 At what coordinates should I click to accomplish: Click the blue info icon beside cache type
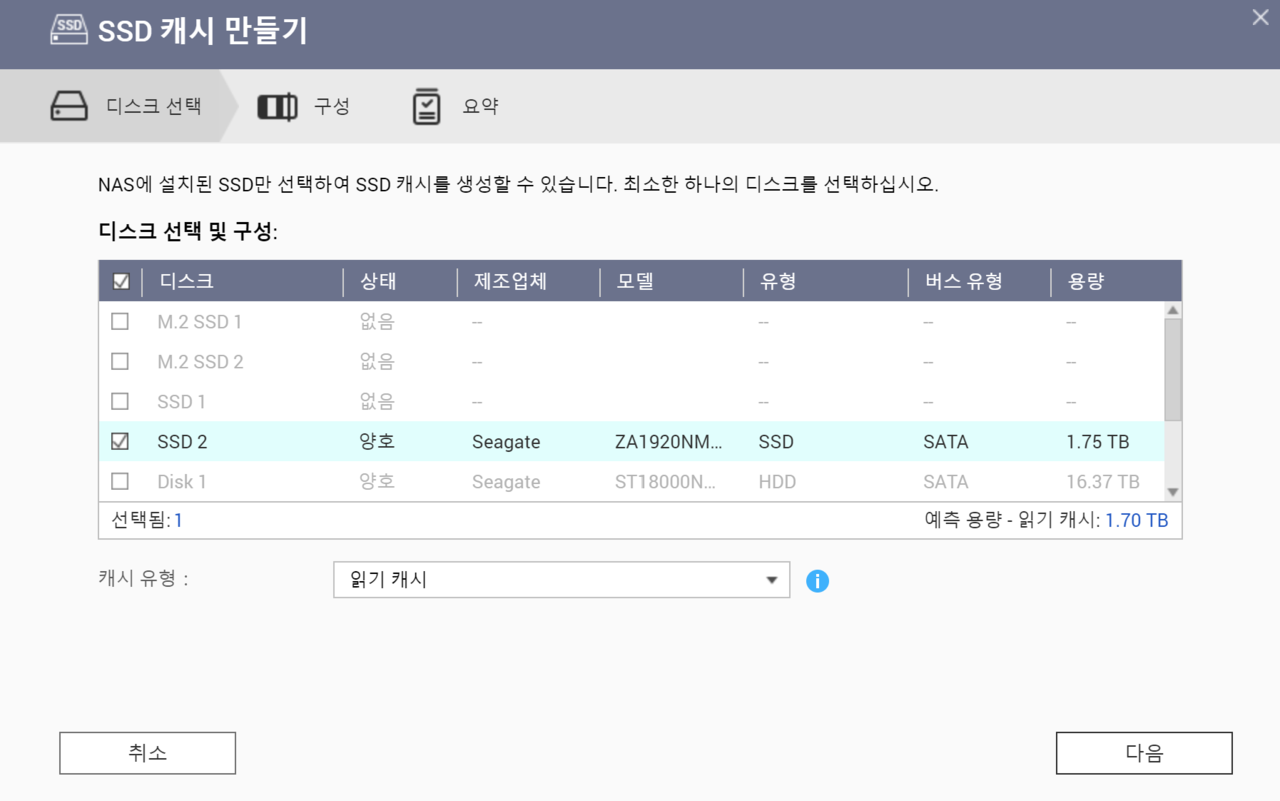click(817, 581)
